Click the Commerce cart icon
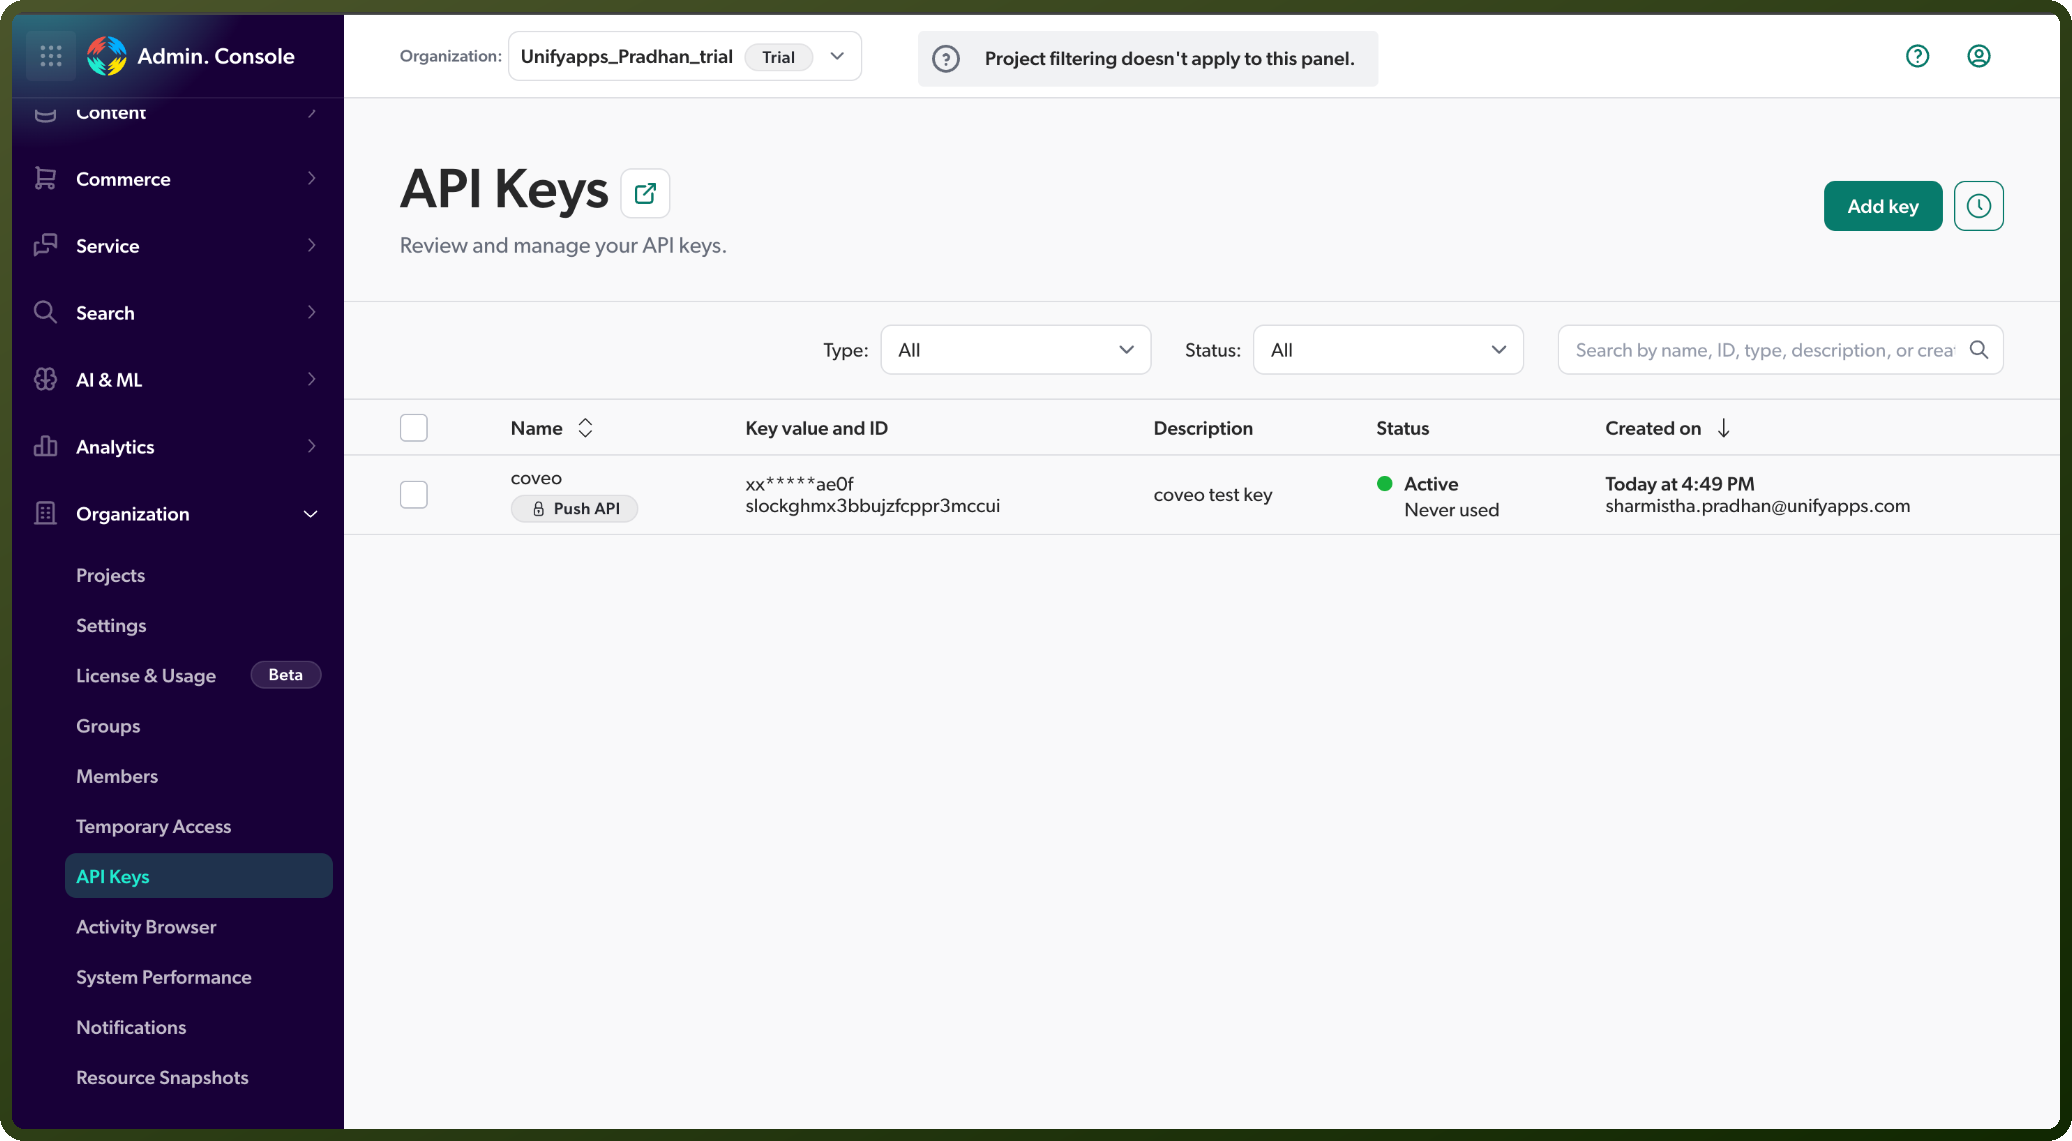 point(45,178)
